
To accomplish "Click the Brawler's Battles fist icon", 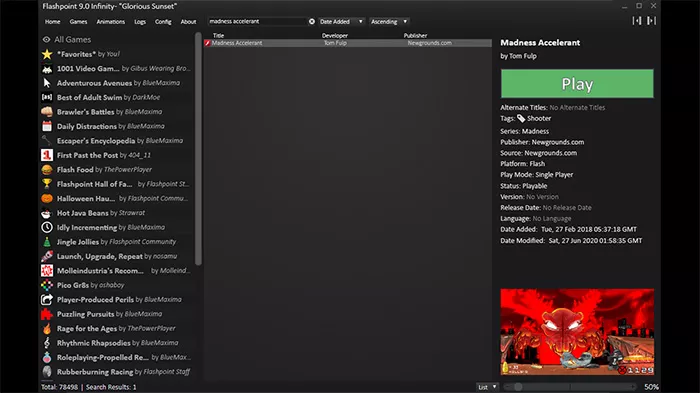I will click(47, 112).
